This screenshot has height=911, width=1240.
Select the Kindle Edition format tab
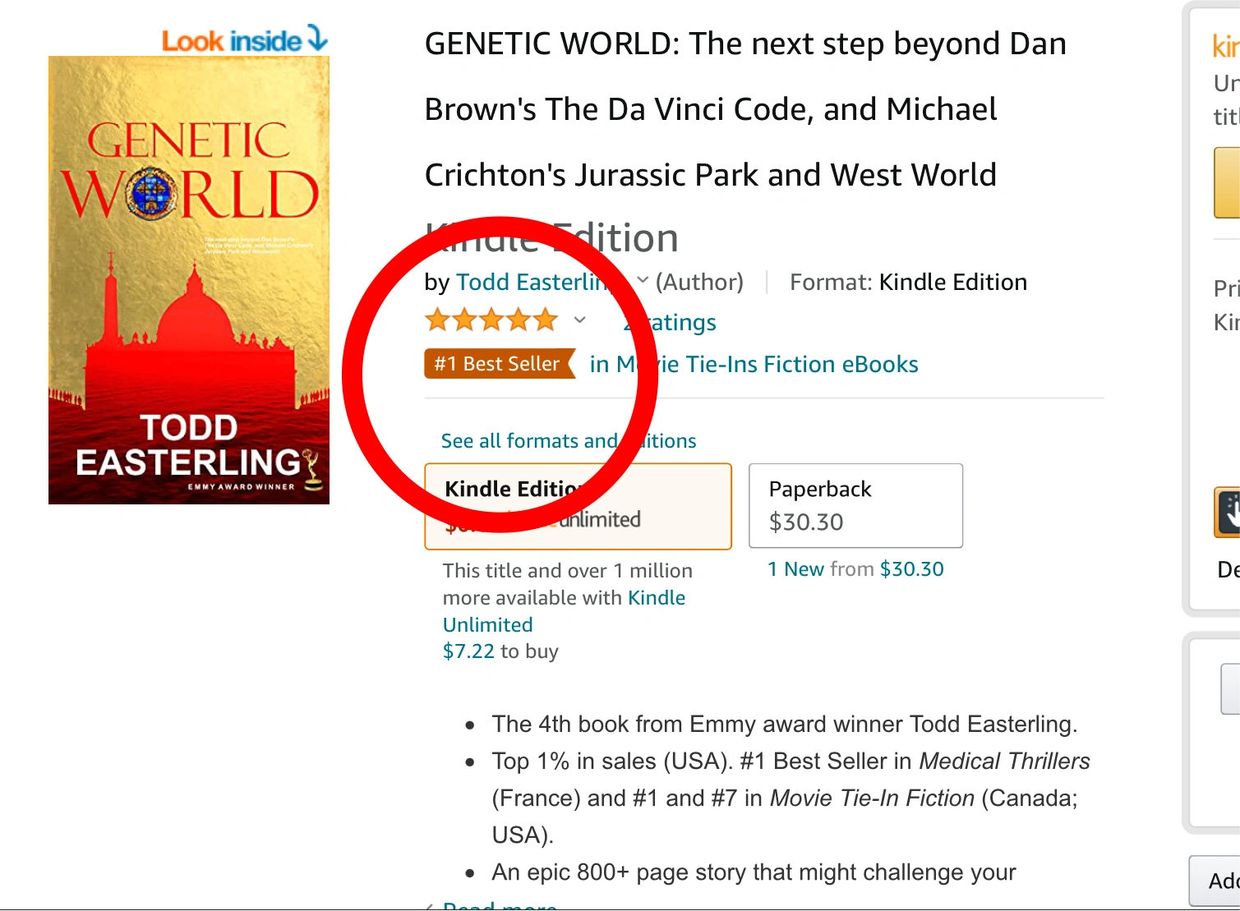pos(577,505)
